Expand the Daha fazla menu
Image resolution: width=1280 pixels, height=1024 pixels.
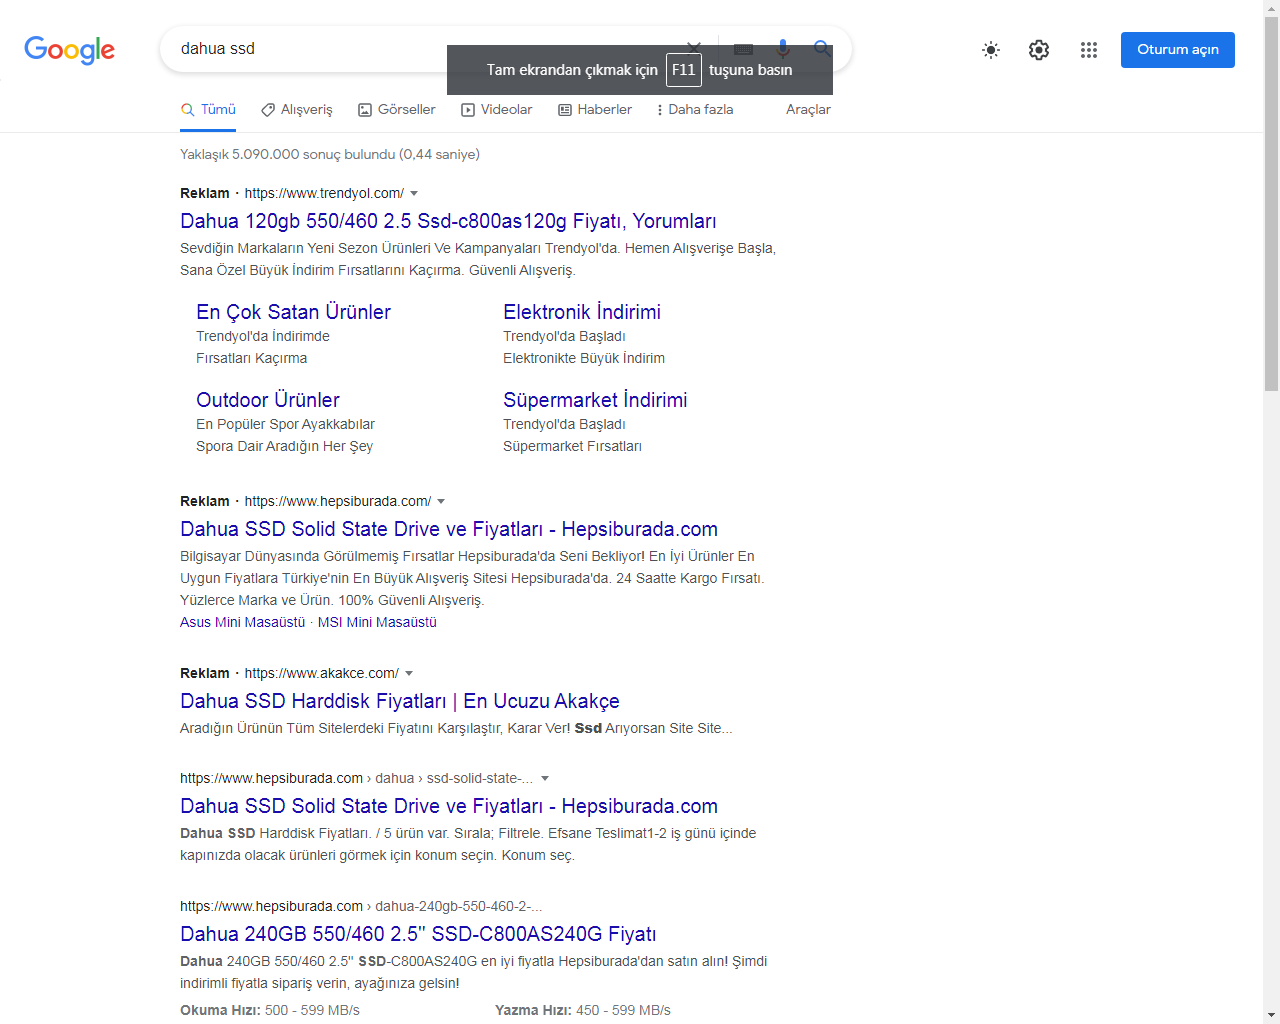coord(695,110)
